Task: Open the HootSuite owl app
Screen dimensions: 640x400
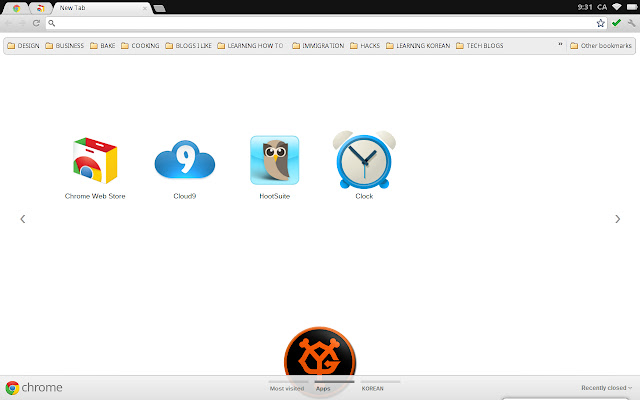Action: click(x=274, y=168)
